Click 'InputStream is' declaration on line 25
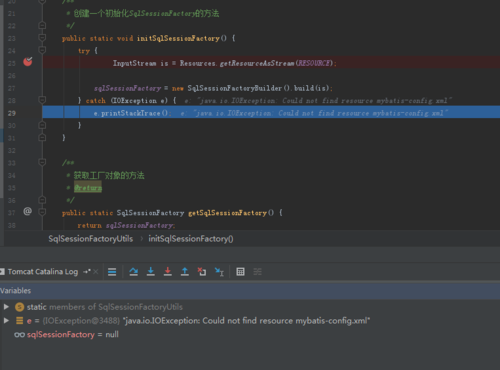 pos(141,63)
